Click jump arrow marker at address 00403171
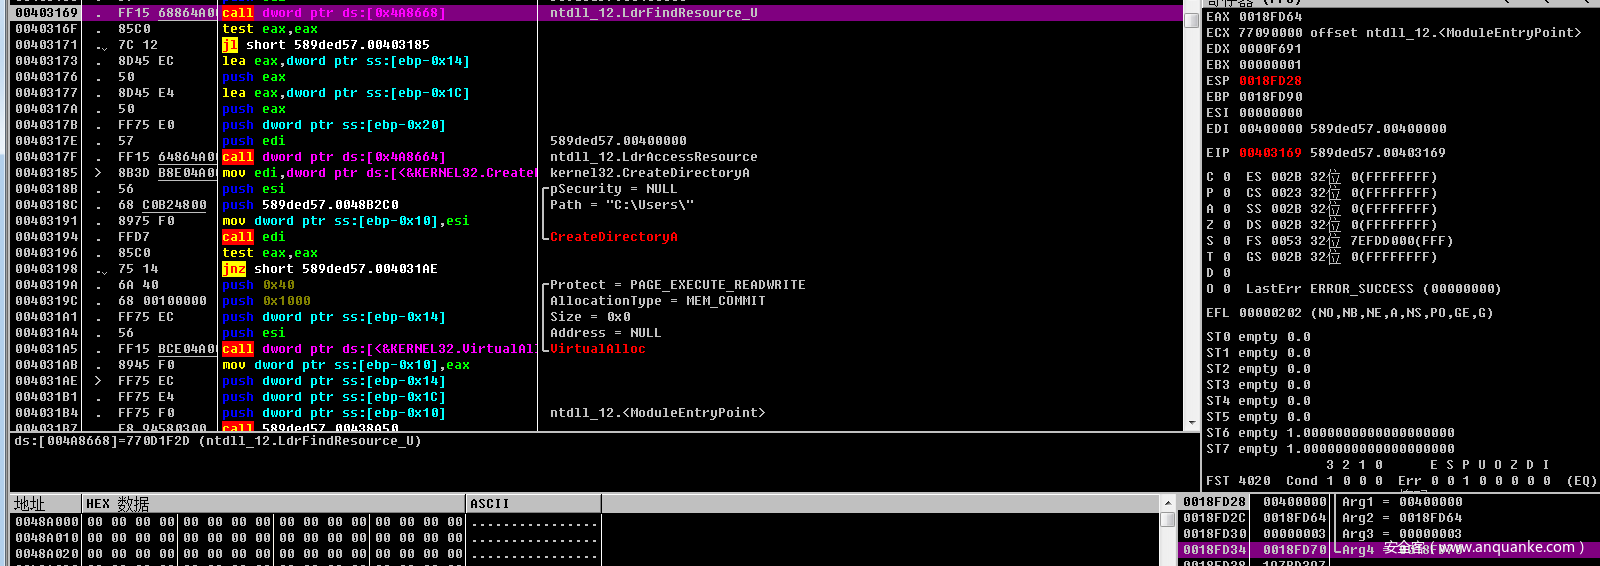The height and width of the screenshot is (566, 1600). pyautogui.click(x=101, y=46)
